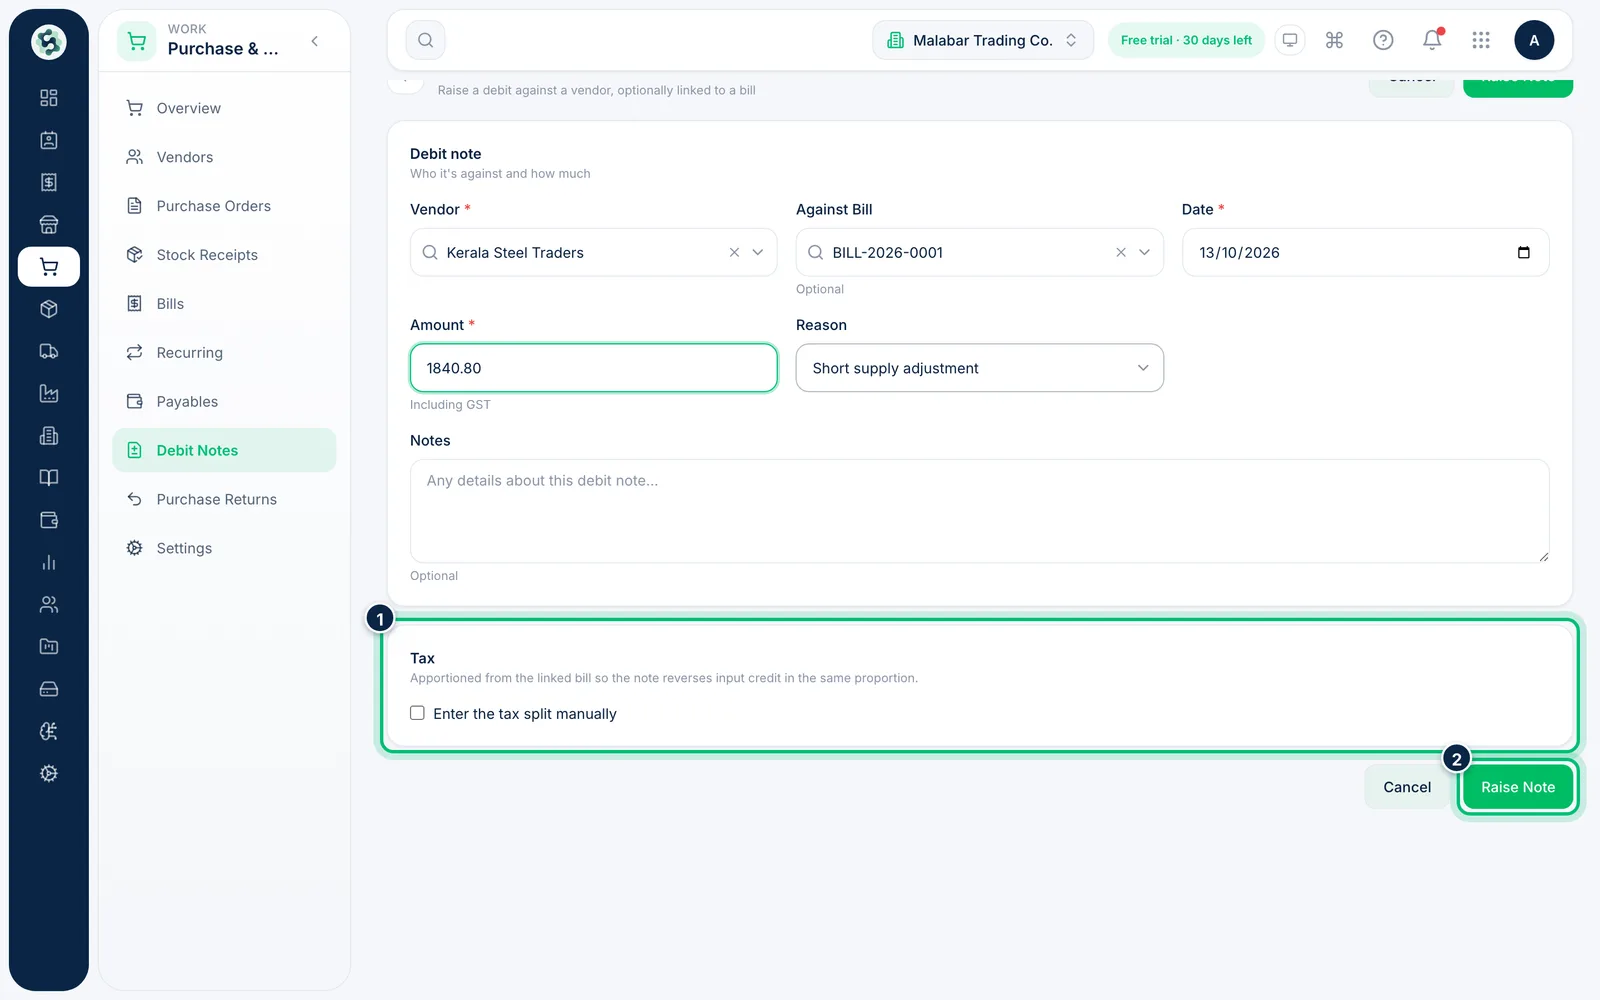Clear the Kerala Steel Traders vendor selection
The height and width of the screenshot is (1000, 1600).
[x=734, y=252]
